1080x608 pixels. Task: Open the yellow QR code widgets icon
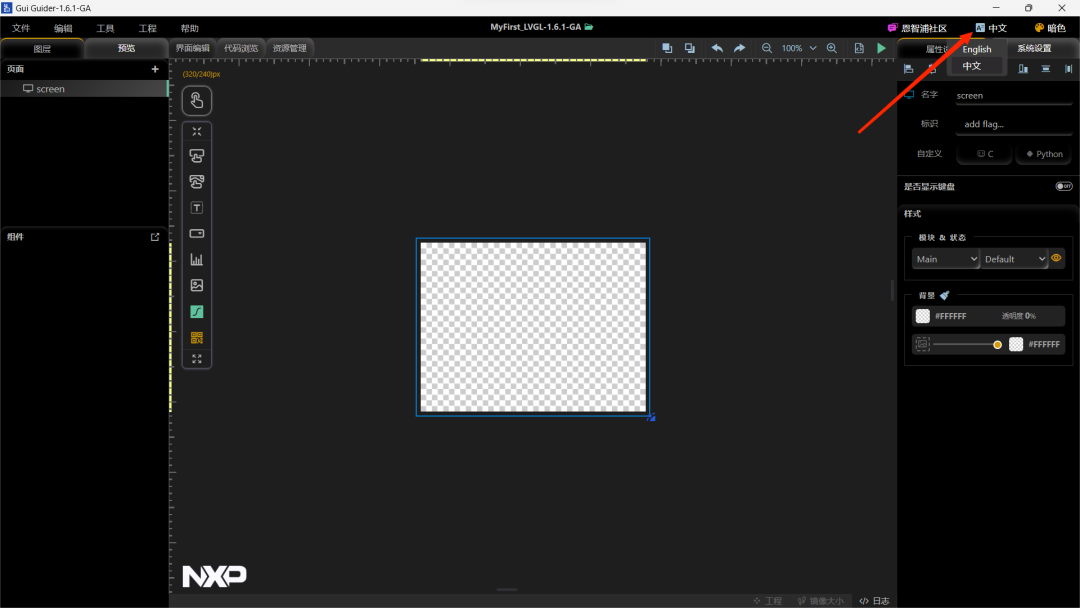(x=196, y=337)
